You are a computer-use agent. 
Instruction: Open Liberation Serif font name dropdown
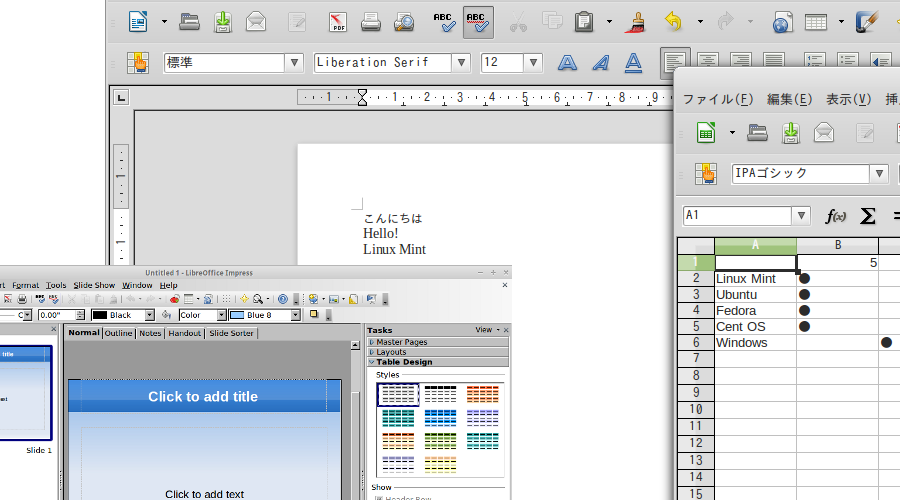(461, 63)
